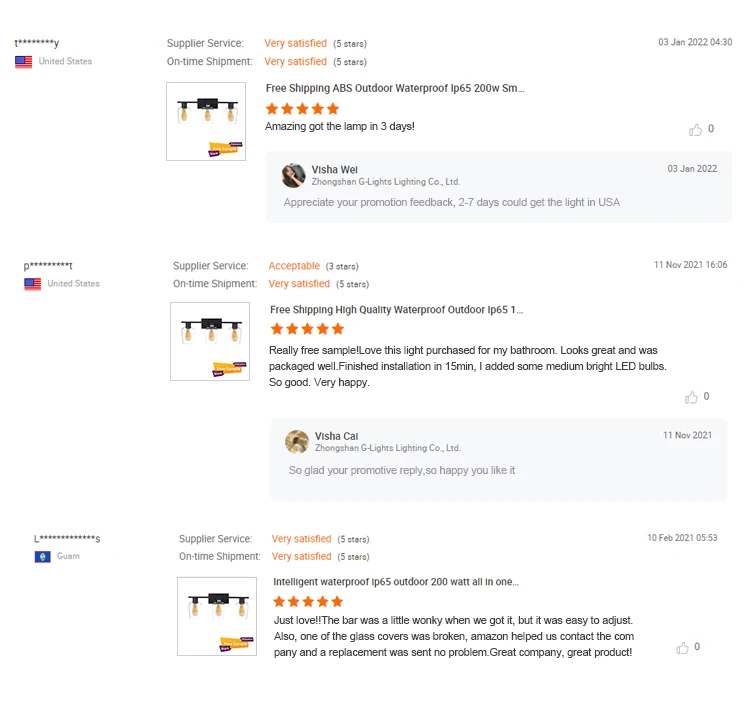Click the star rating of first review
Viewport: 750px width, 728px height.
[x=302, y=109]
